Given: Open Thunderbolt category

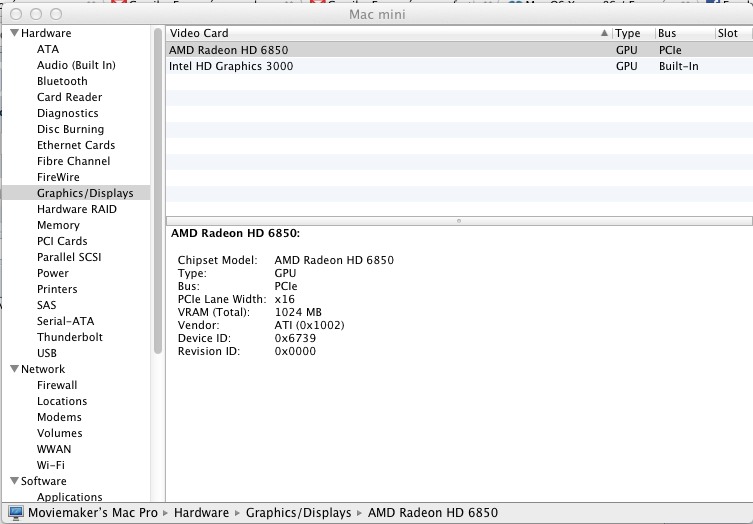Looking at the screenshot, I should (x=70, y=337).
